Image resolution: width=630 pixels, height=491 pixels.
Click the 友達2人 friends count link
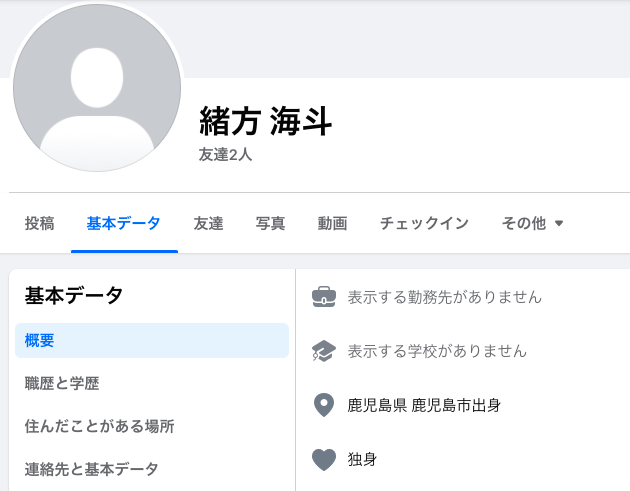click(x=225, y=154)
